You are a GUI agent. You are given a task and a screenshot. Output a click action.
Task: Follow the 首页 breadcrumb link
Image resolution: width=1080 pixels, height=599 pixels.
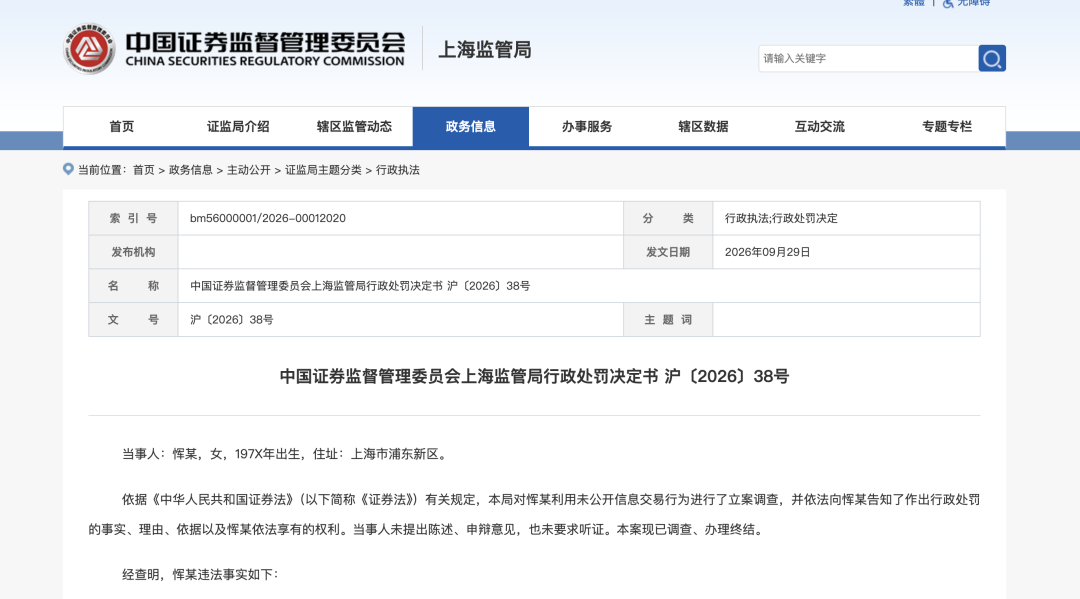coord(143,170)
